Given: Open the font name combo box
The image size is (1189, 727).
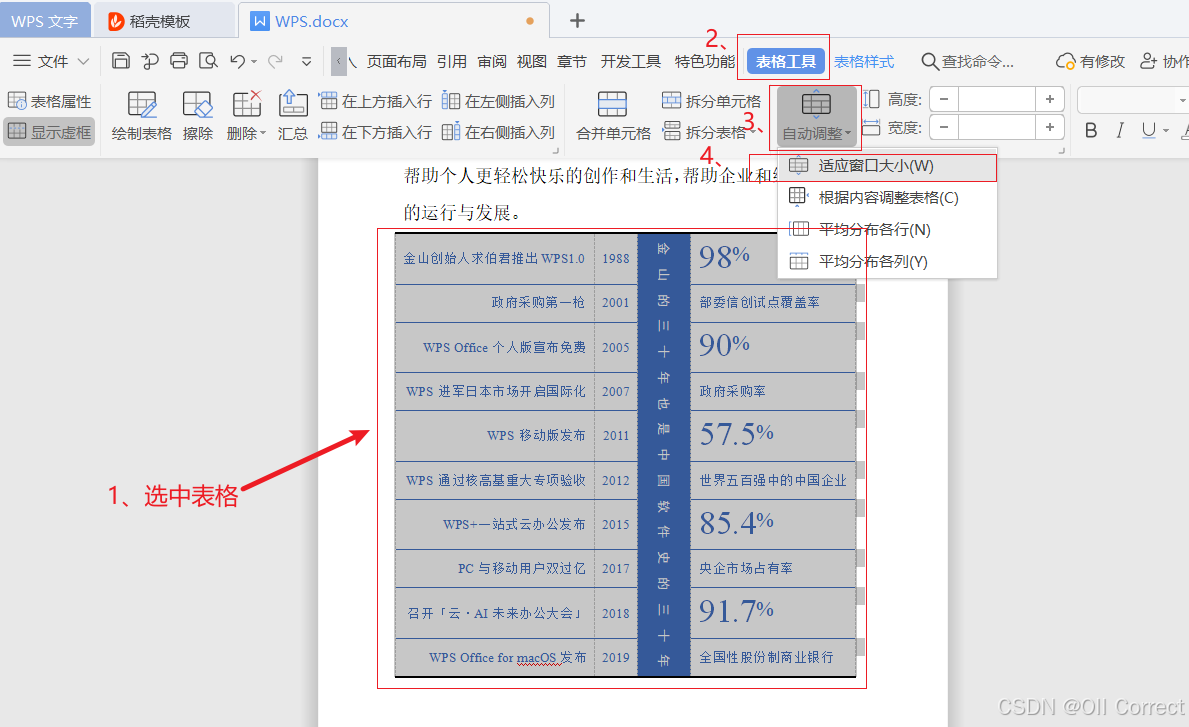Looking at the screenshot, I should click(x=1133, y=99).
